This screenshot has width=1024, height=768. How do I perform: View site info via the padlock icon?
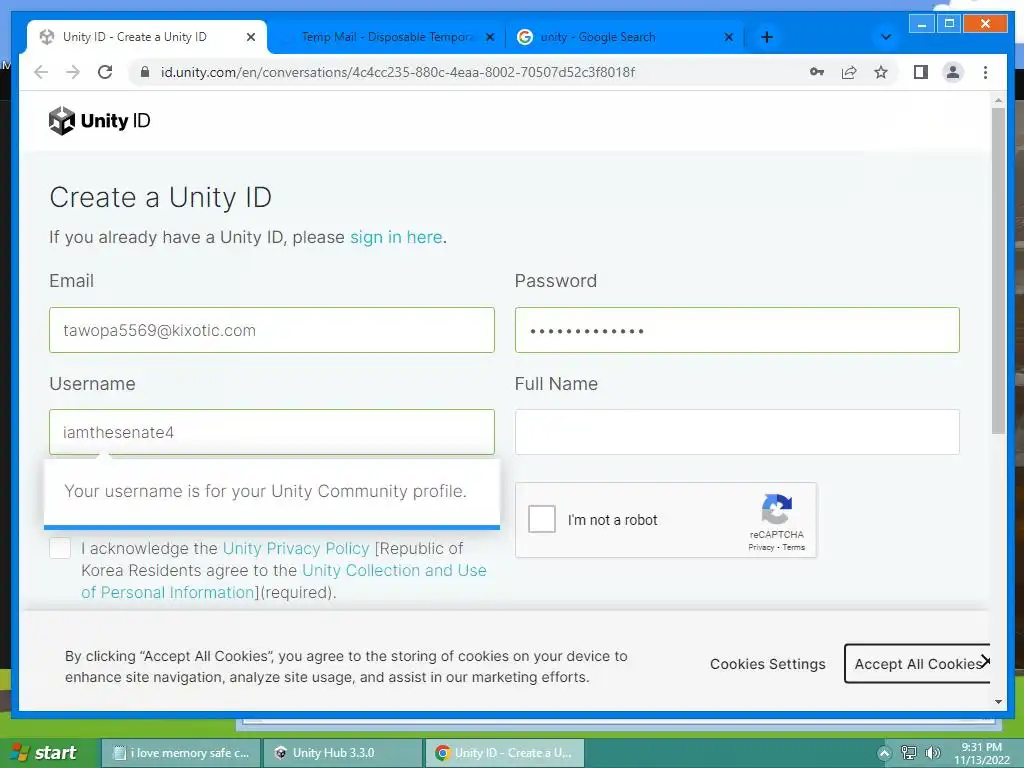(x=145, y=72)
